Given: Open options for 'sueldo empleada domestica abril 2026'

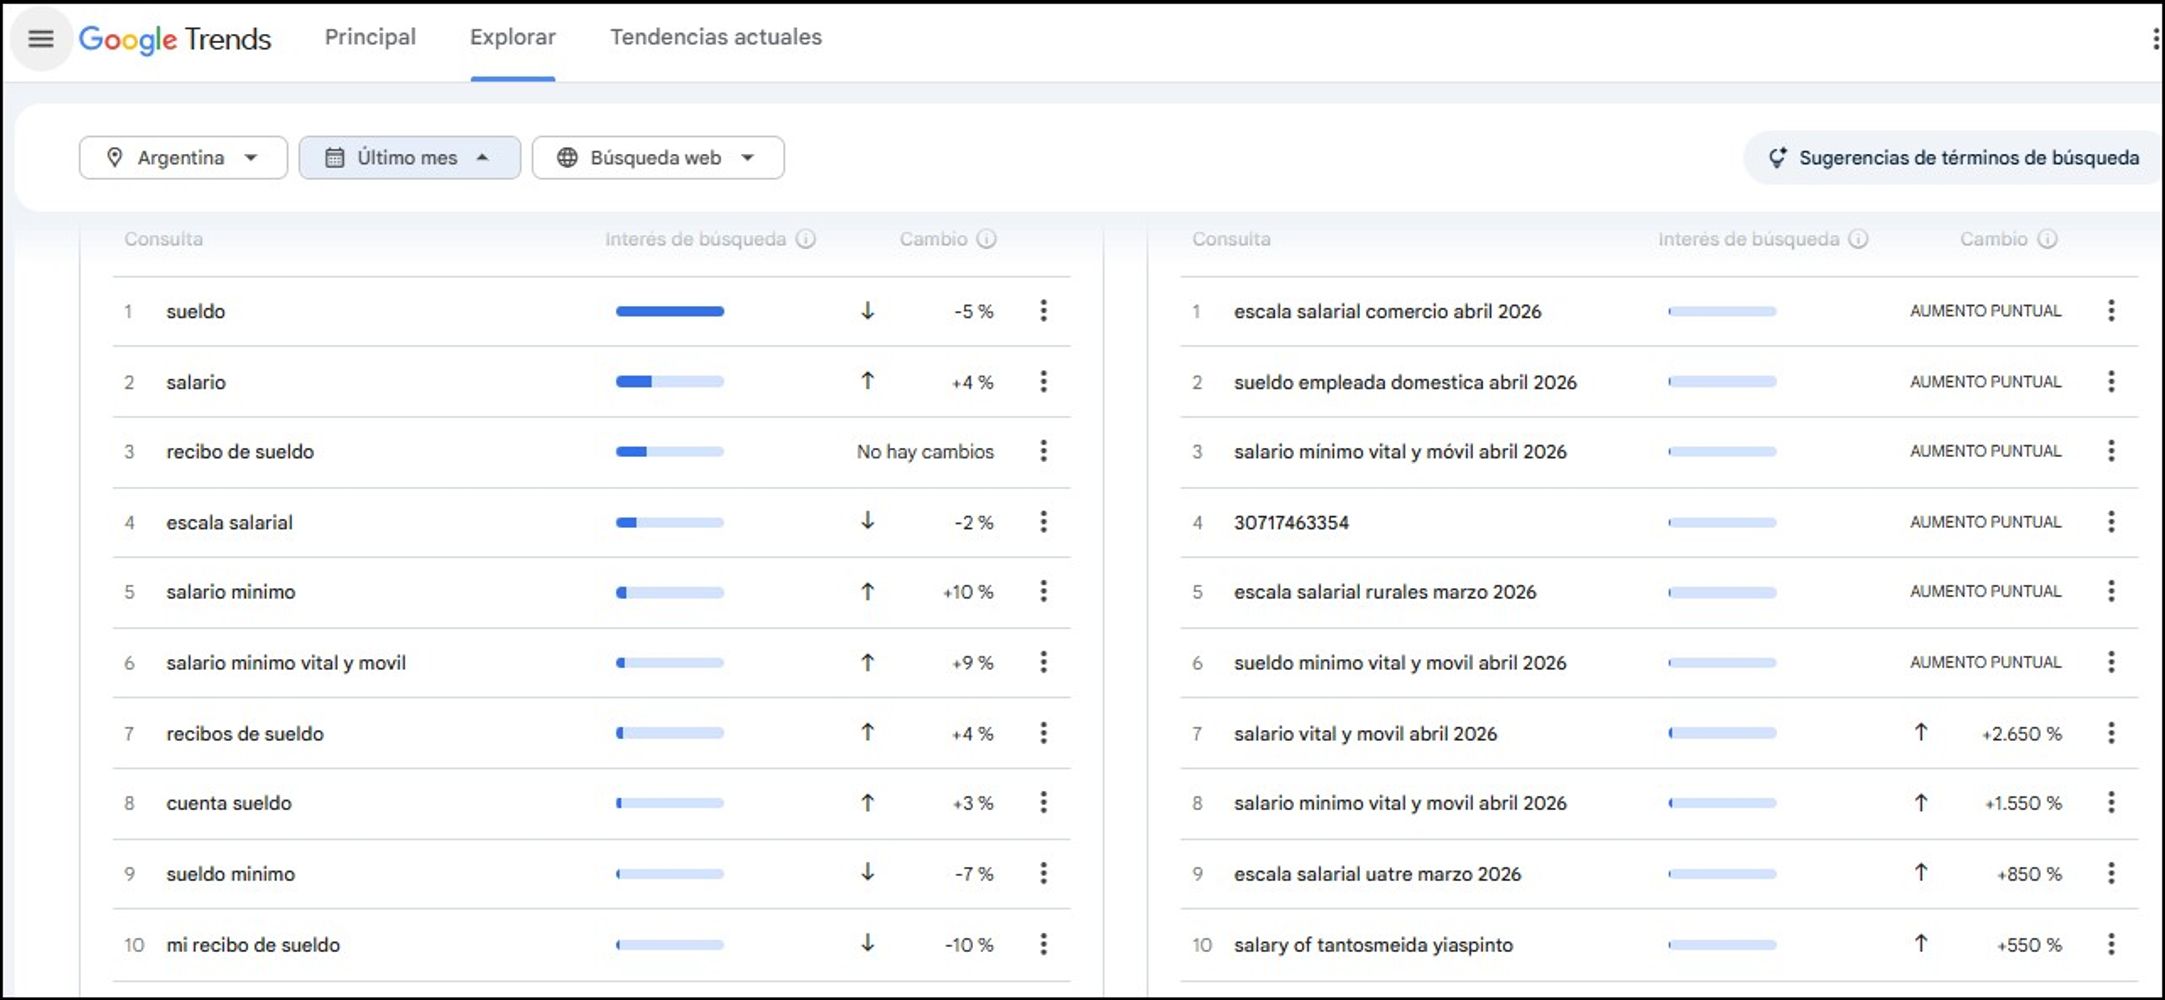Looking at the screenshot, I should pos(2111,382).
